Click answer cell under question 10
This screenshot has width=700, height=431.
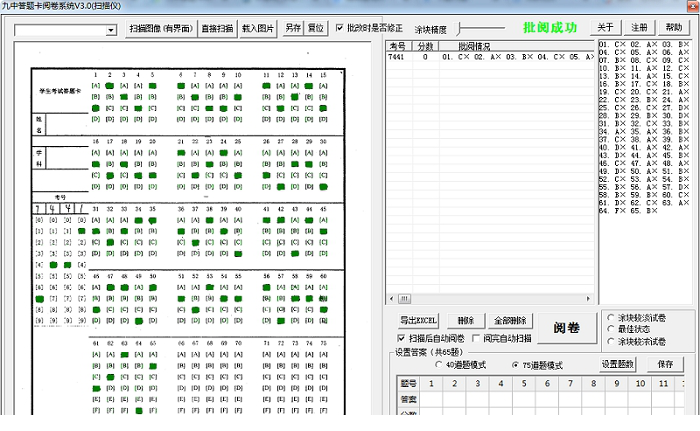tap(640, 399)
